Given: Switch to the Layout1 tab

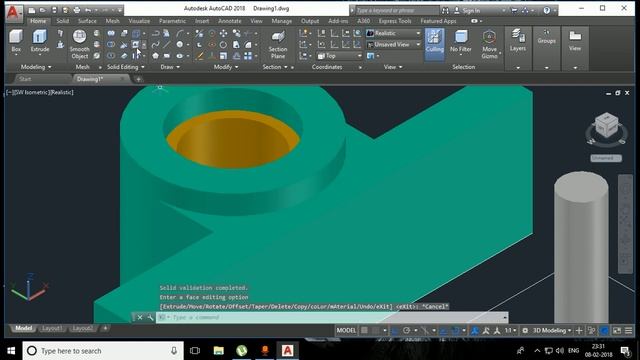Looking at the screenshot, I should click(52, 328).
